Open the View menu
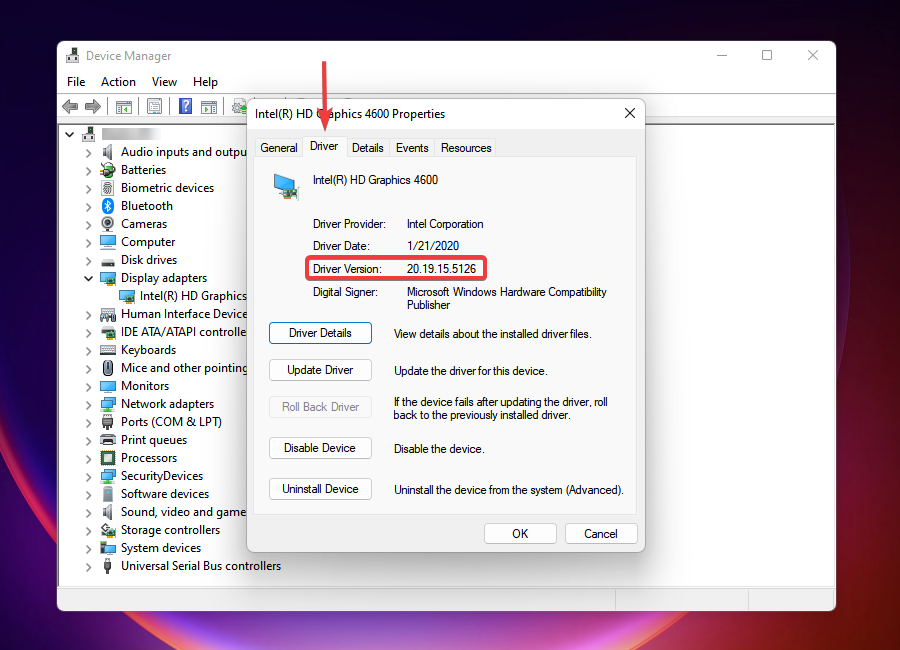The height and width of the screenshot is (650, 900). point(164,82)
